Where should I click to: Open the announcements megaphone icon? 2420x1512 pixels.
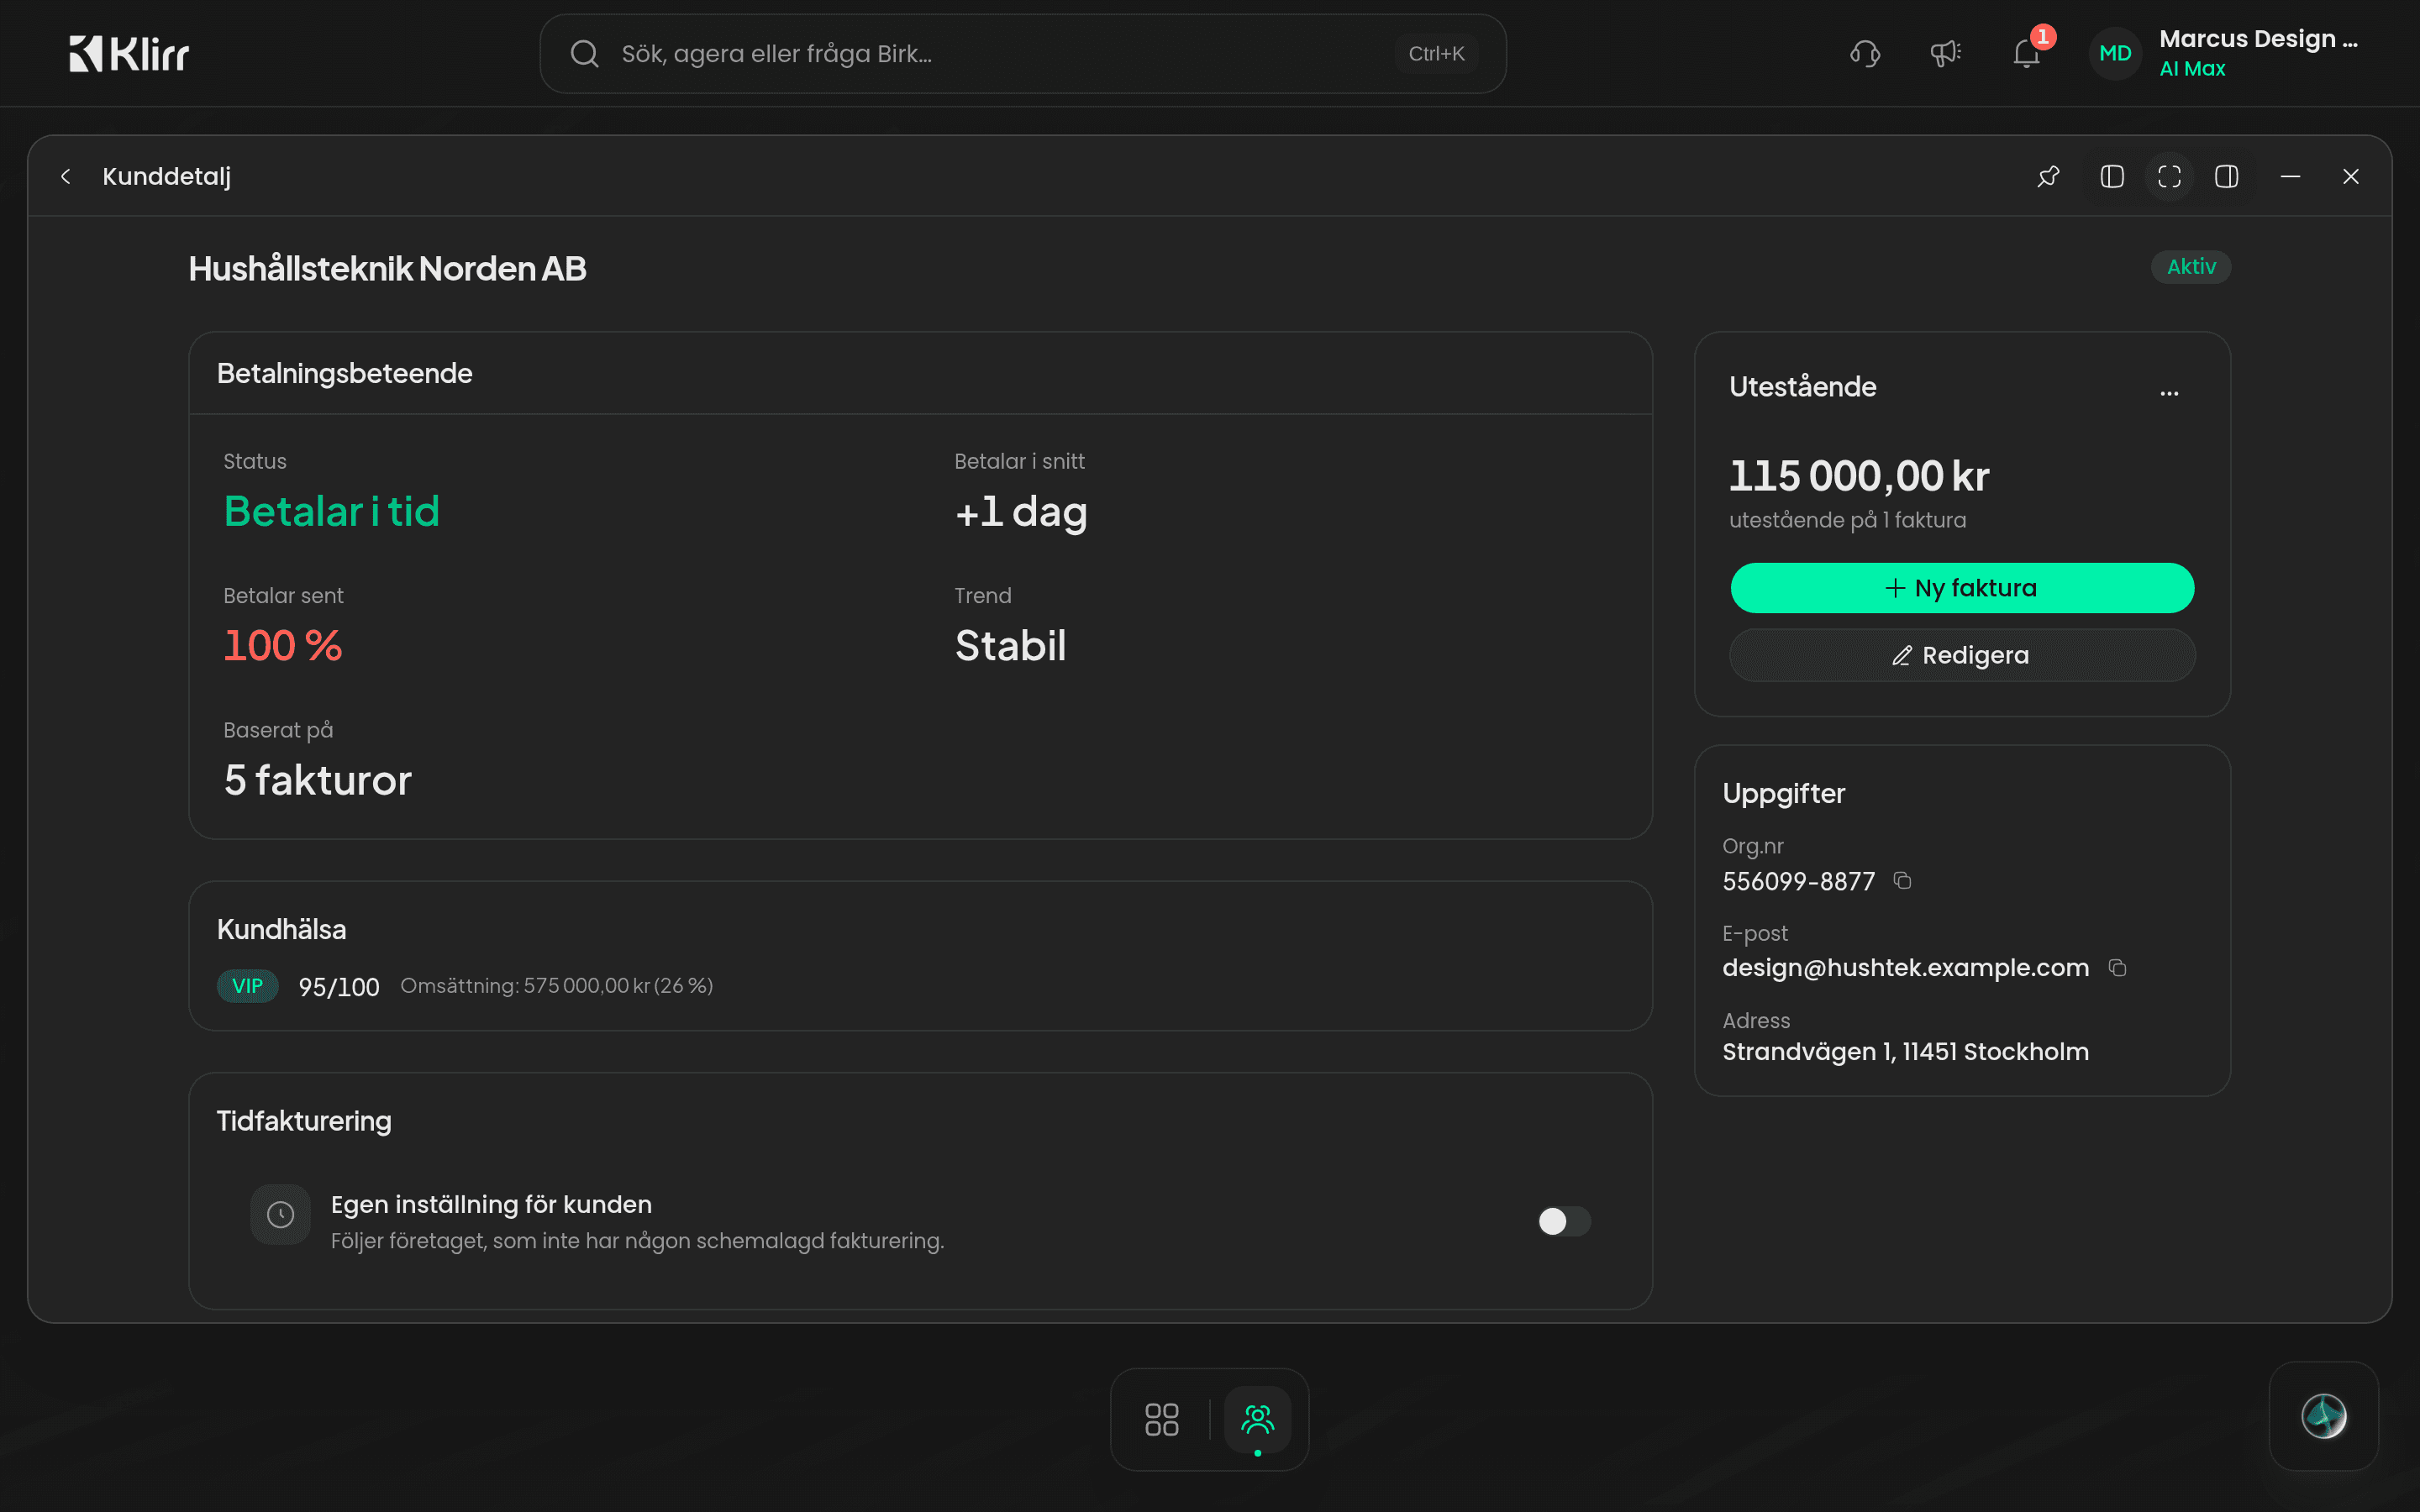point(1945,53)
